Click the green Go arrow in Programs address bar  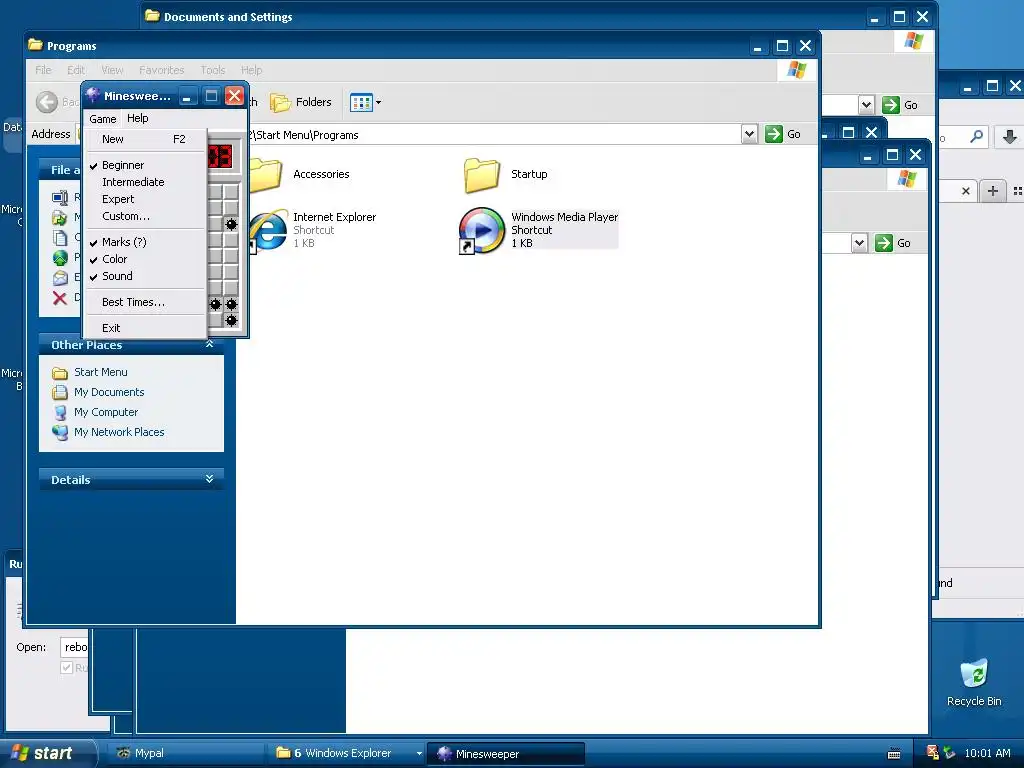coord(774,134)
